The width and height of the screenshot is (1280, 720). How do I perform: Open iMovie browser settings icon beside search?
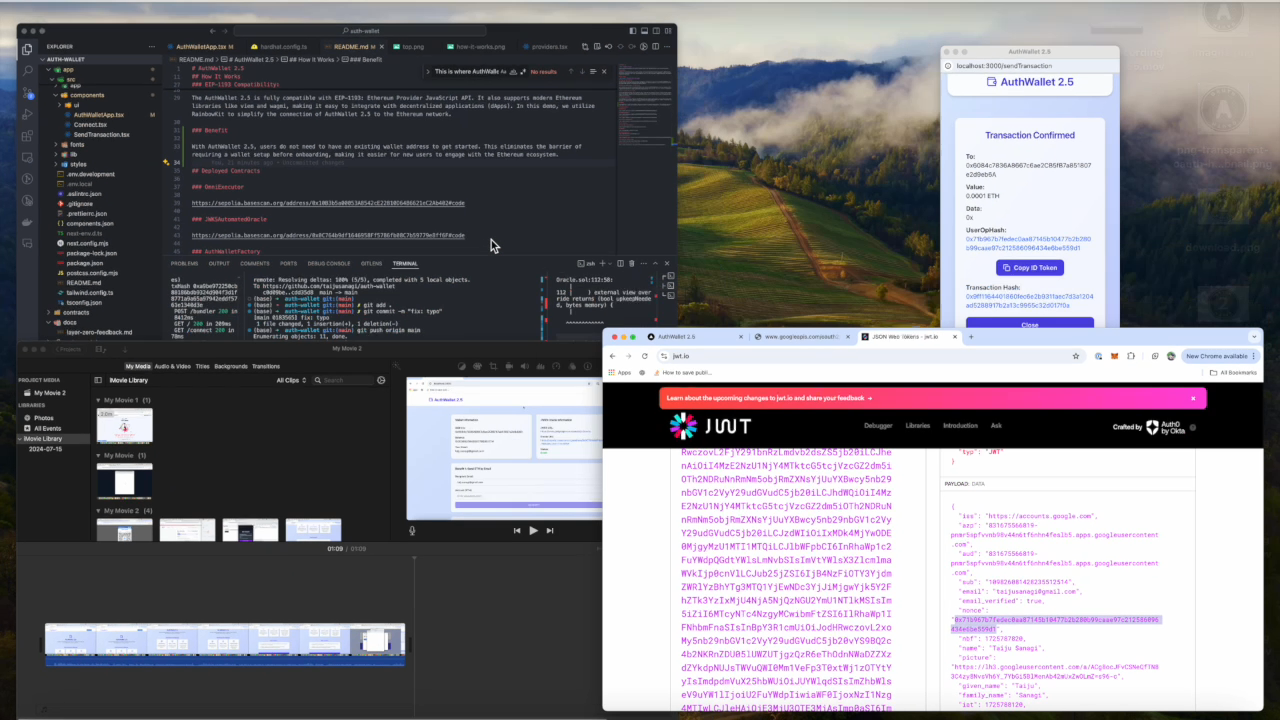click(x=381, y=380)
